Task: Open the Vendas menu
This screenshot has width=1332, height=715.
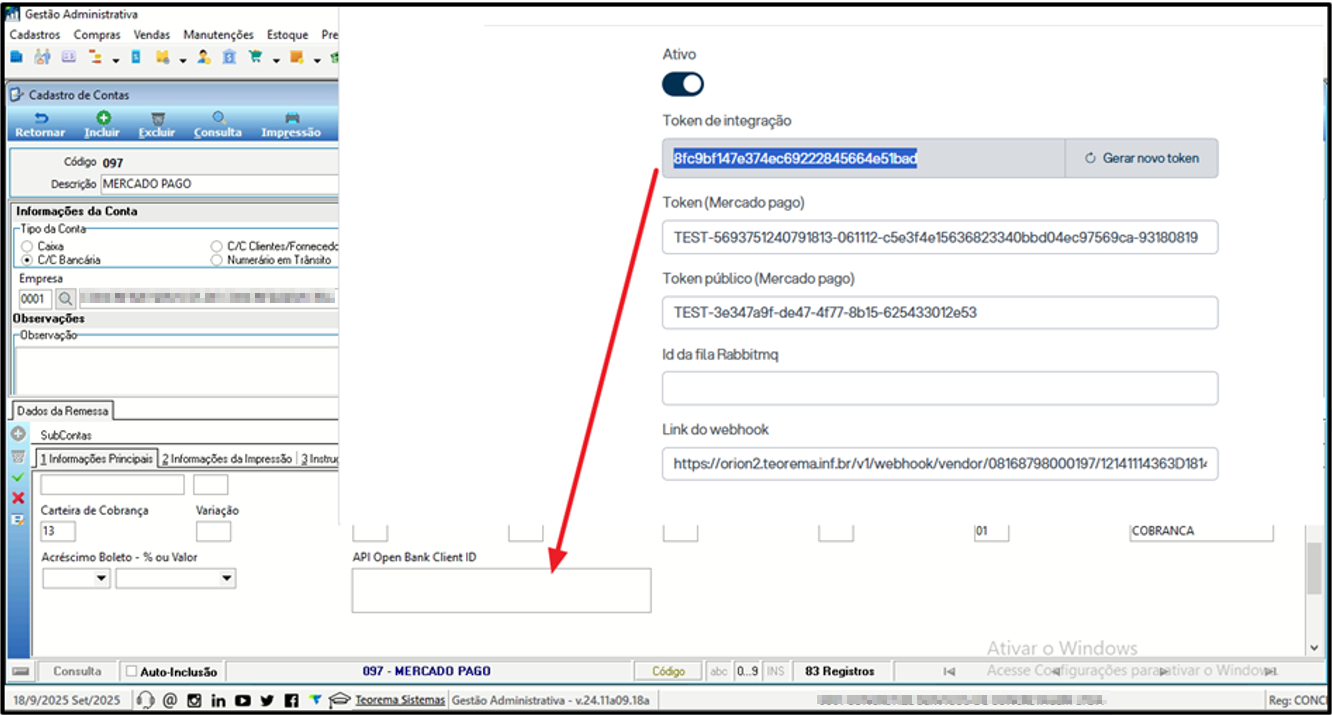Action: (152, 35)
